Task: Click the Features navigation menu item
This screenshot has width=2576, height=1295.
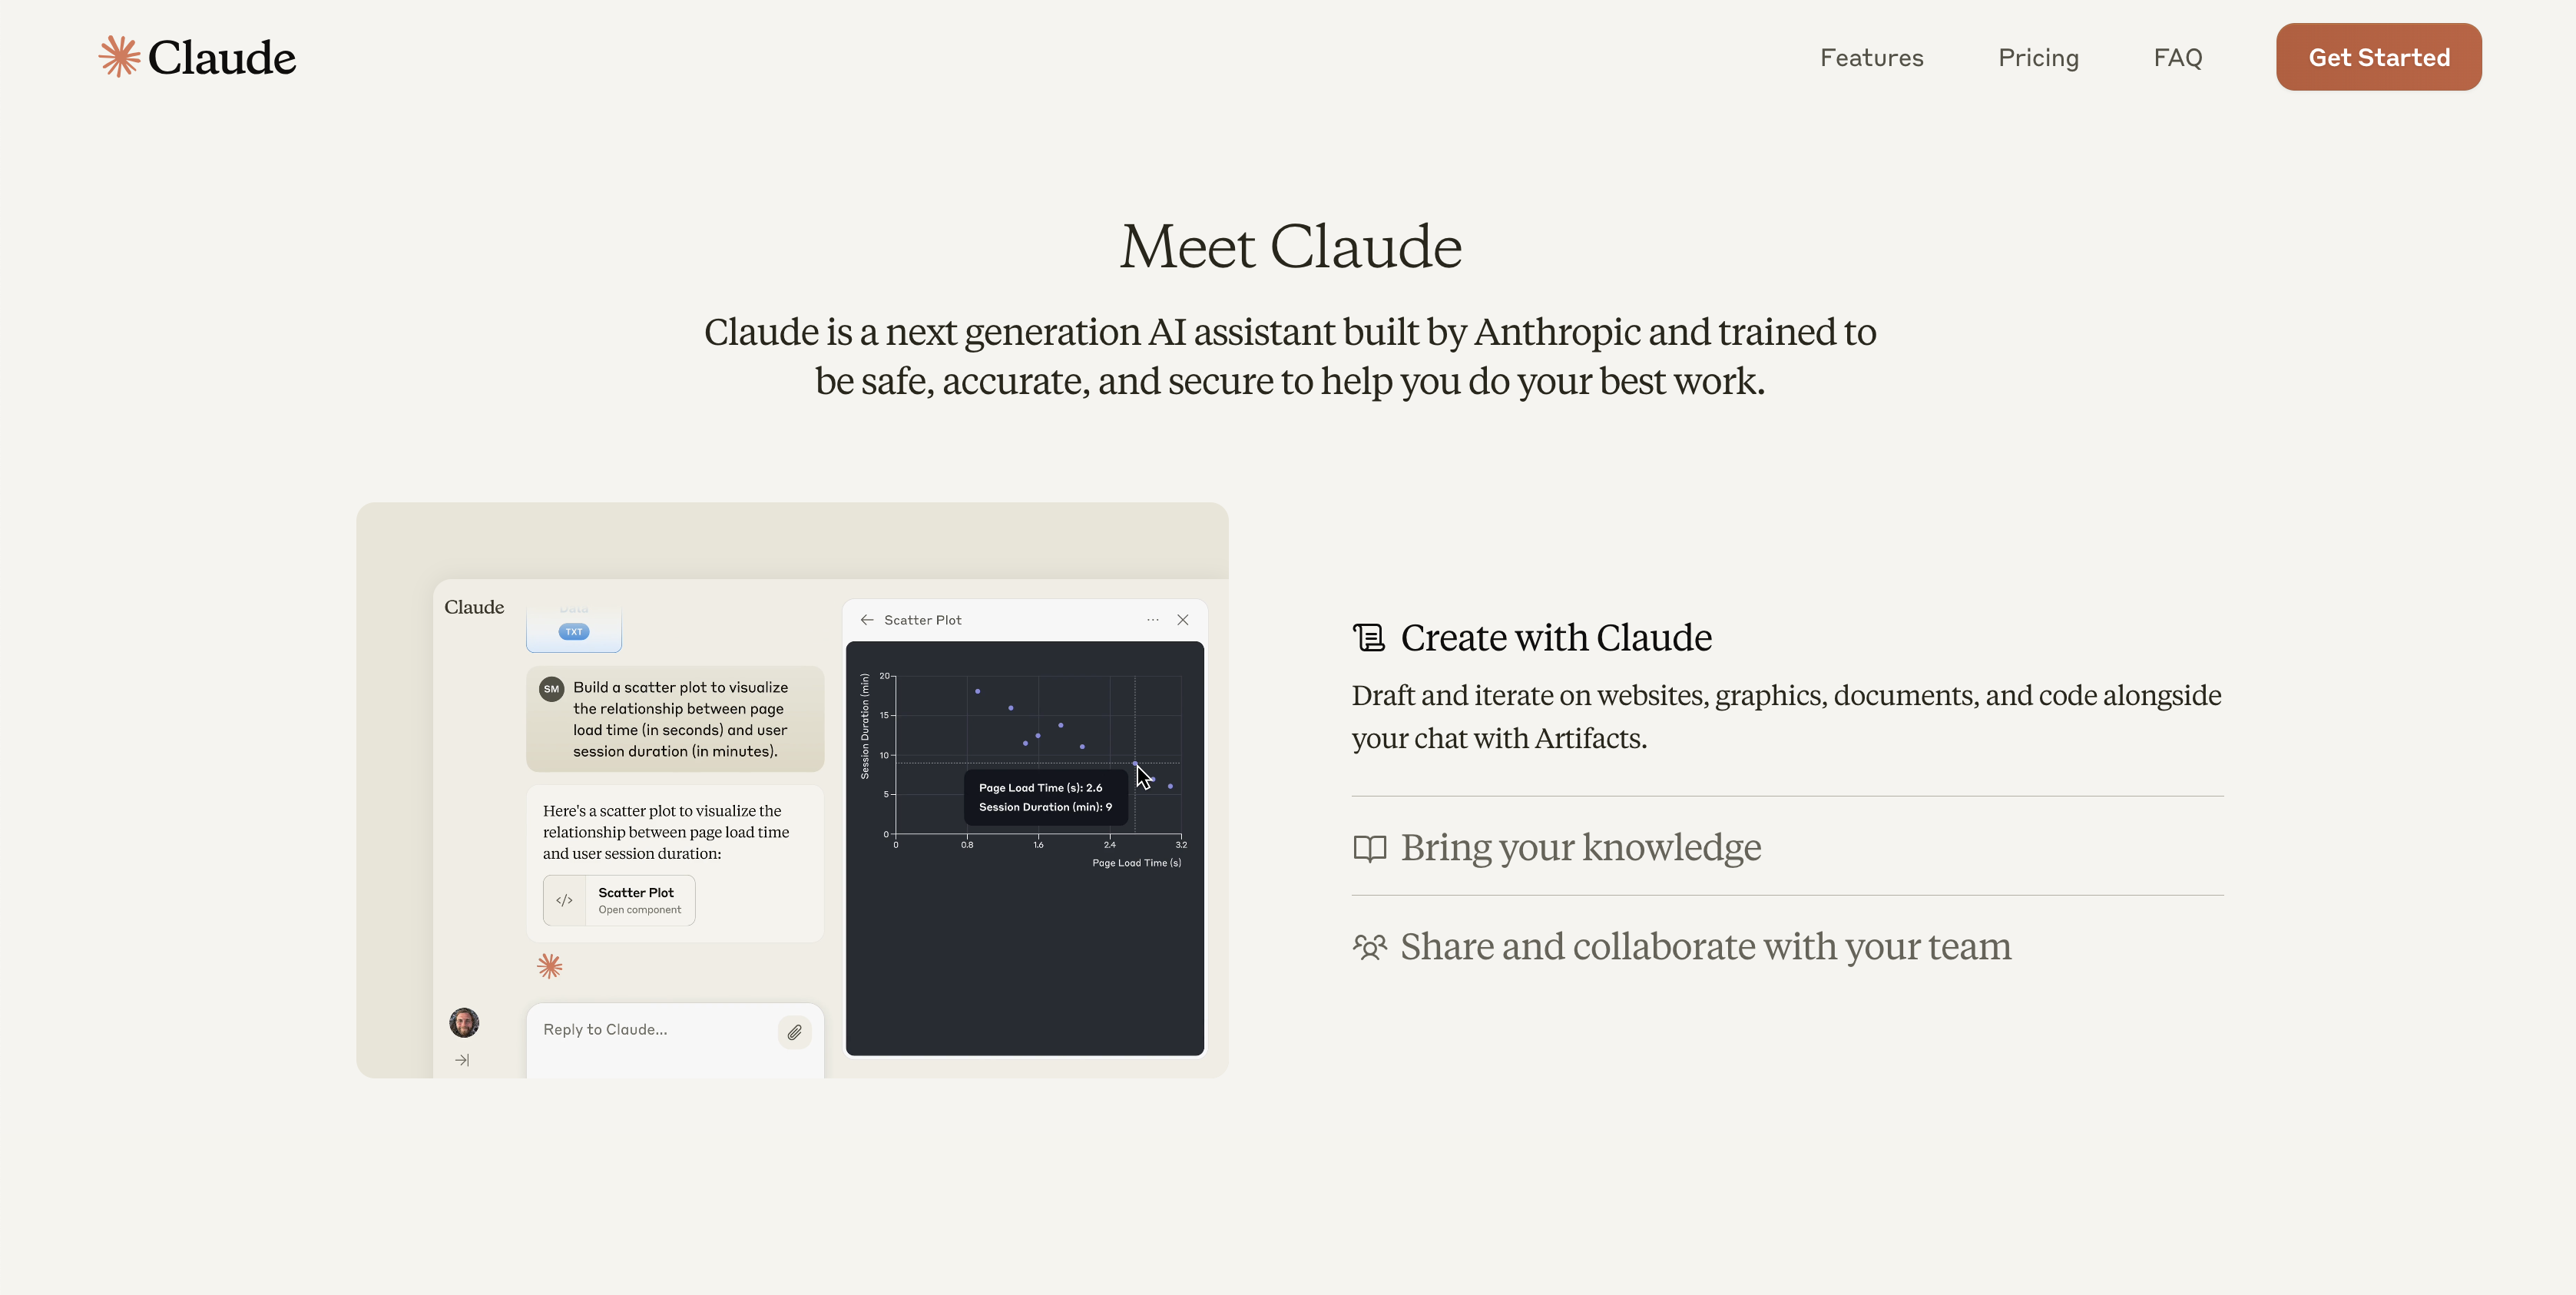Action: pos(1871,56)
